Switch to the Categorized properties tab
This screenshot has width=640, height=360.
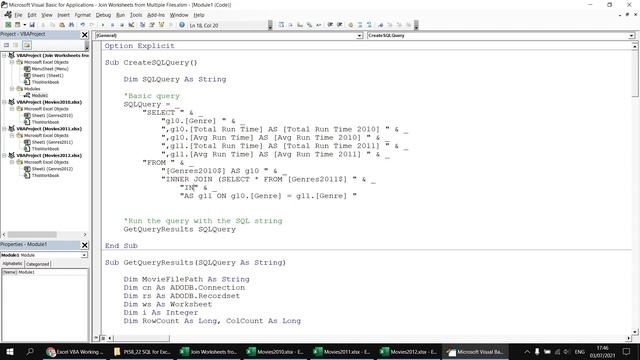coord(38,264)
